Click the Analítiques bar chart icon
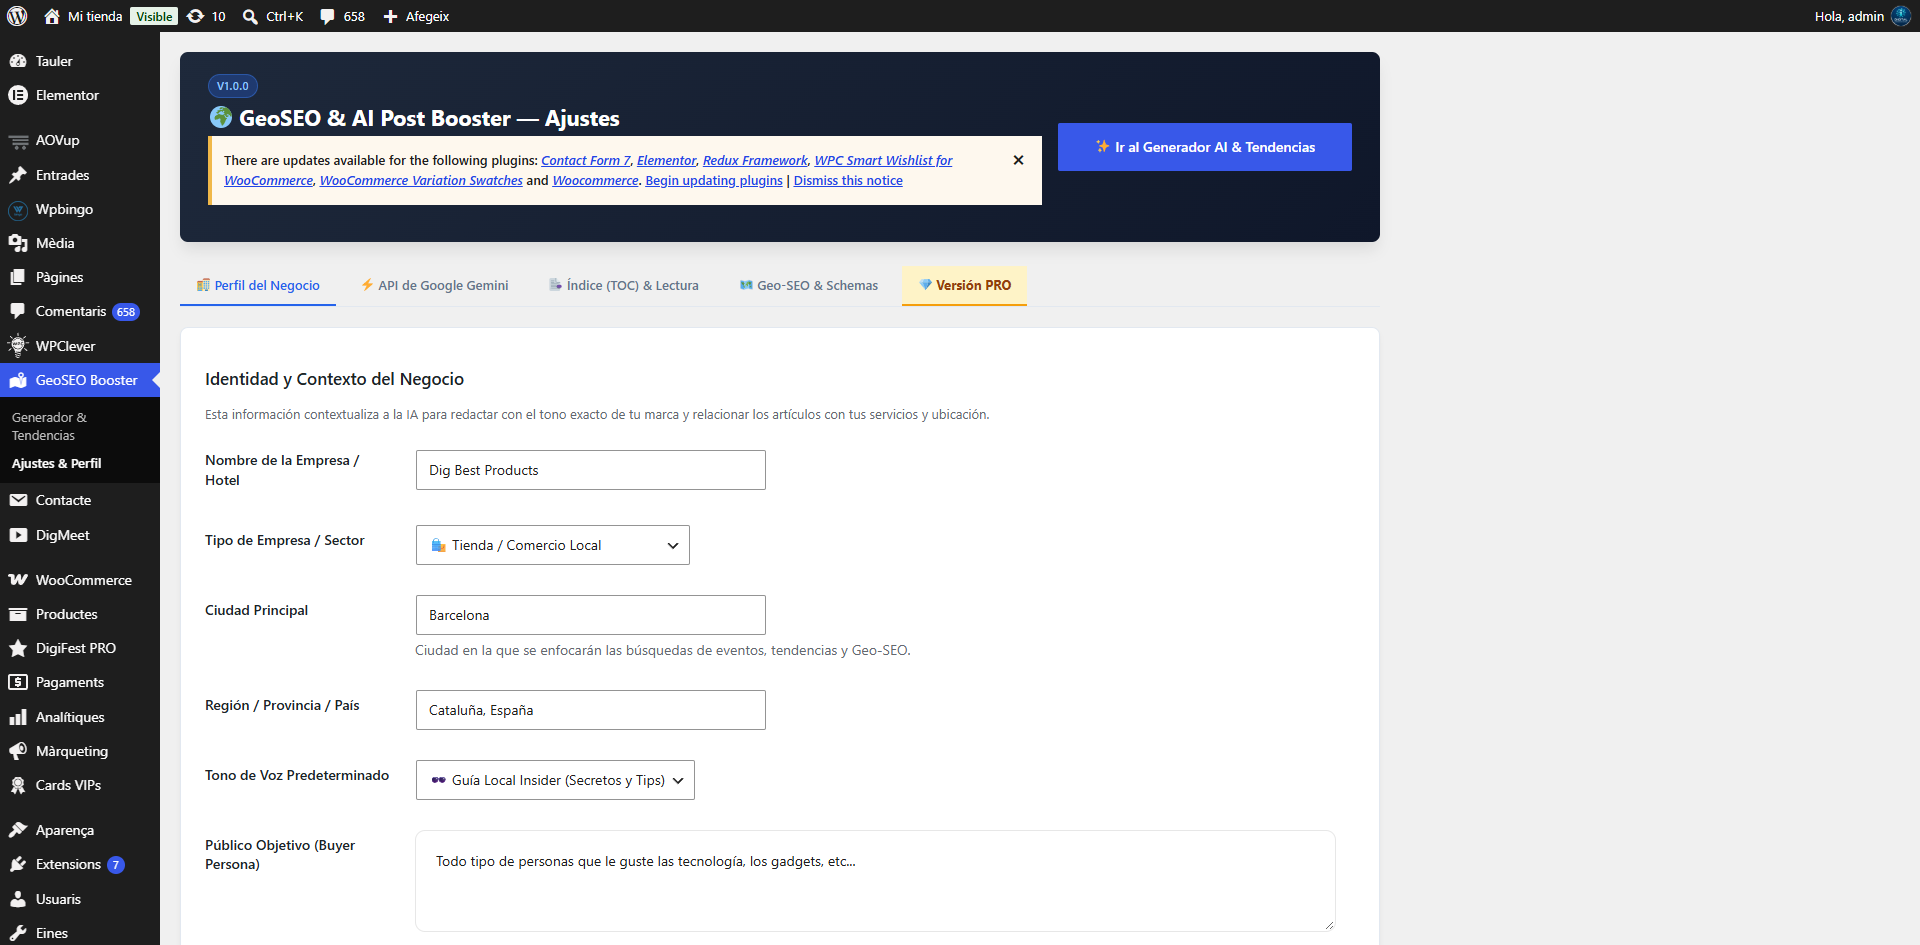The height and width of the screenshot is (945, 1920). [x=18, y=717]
